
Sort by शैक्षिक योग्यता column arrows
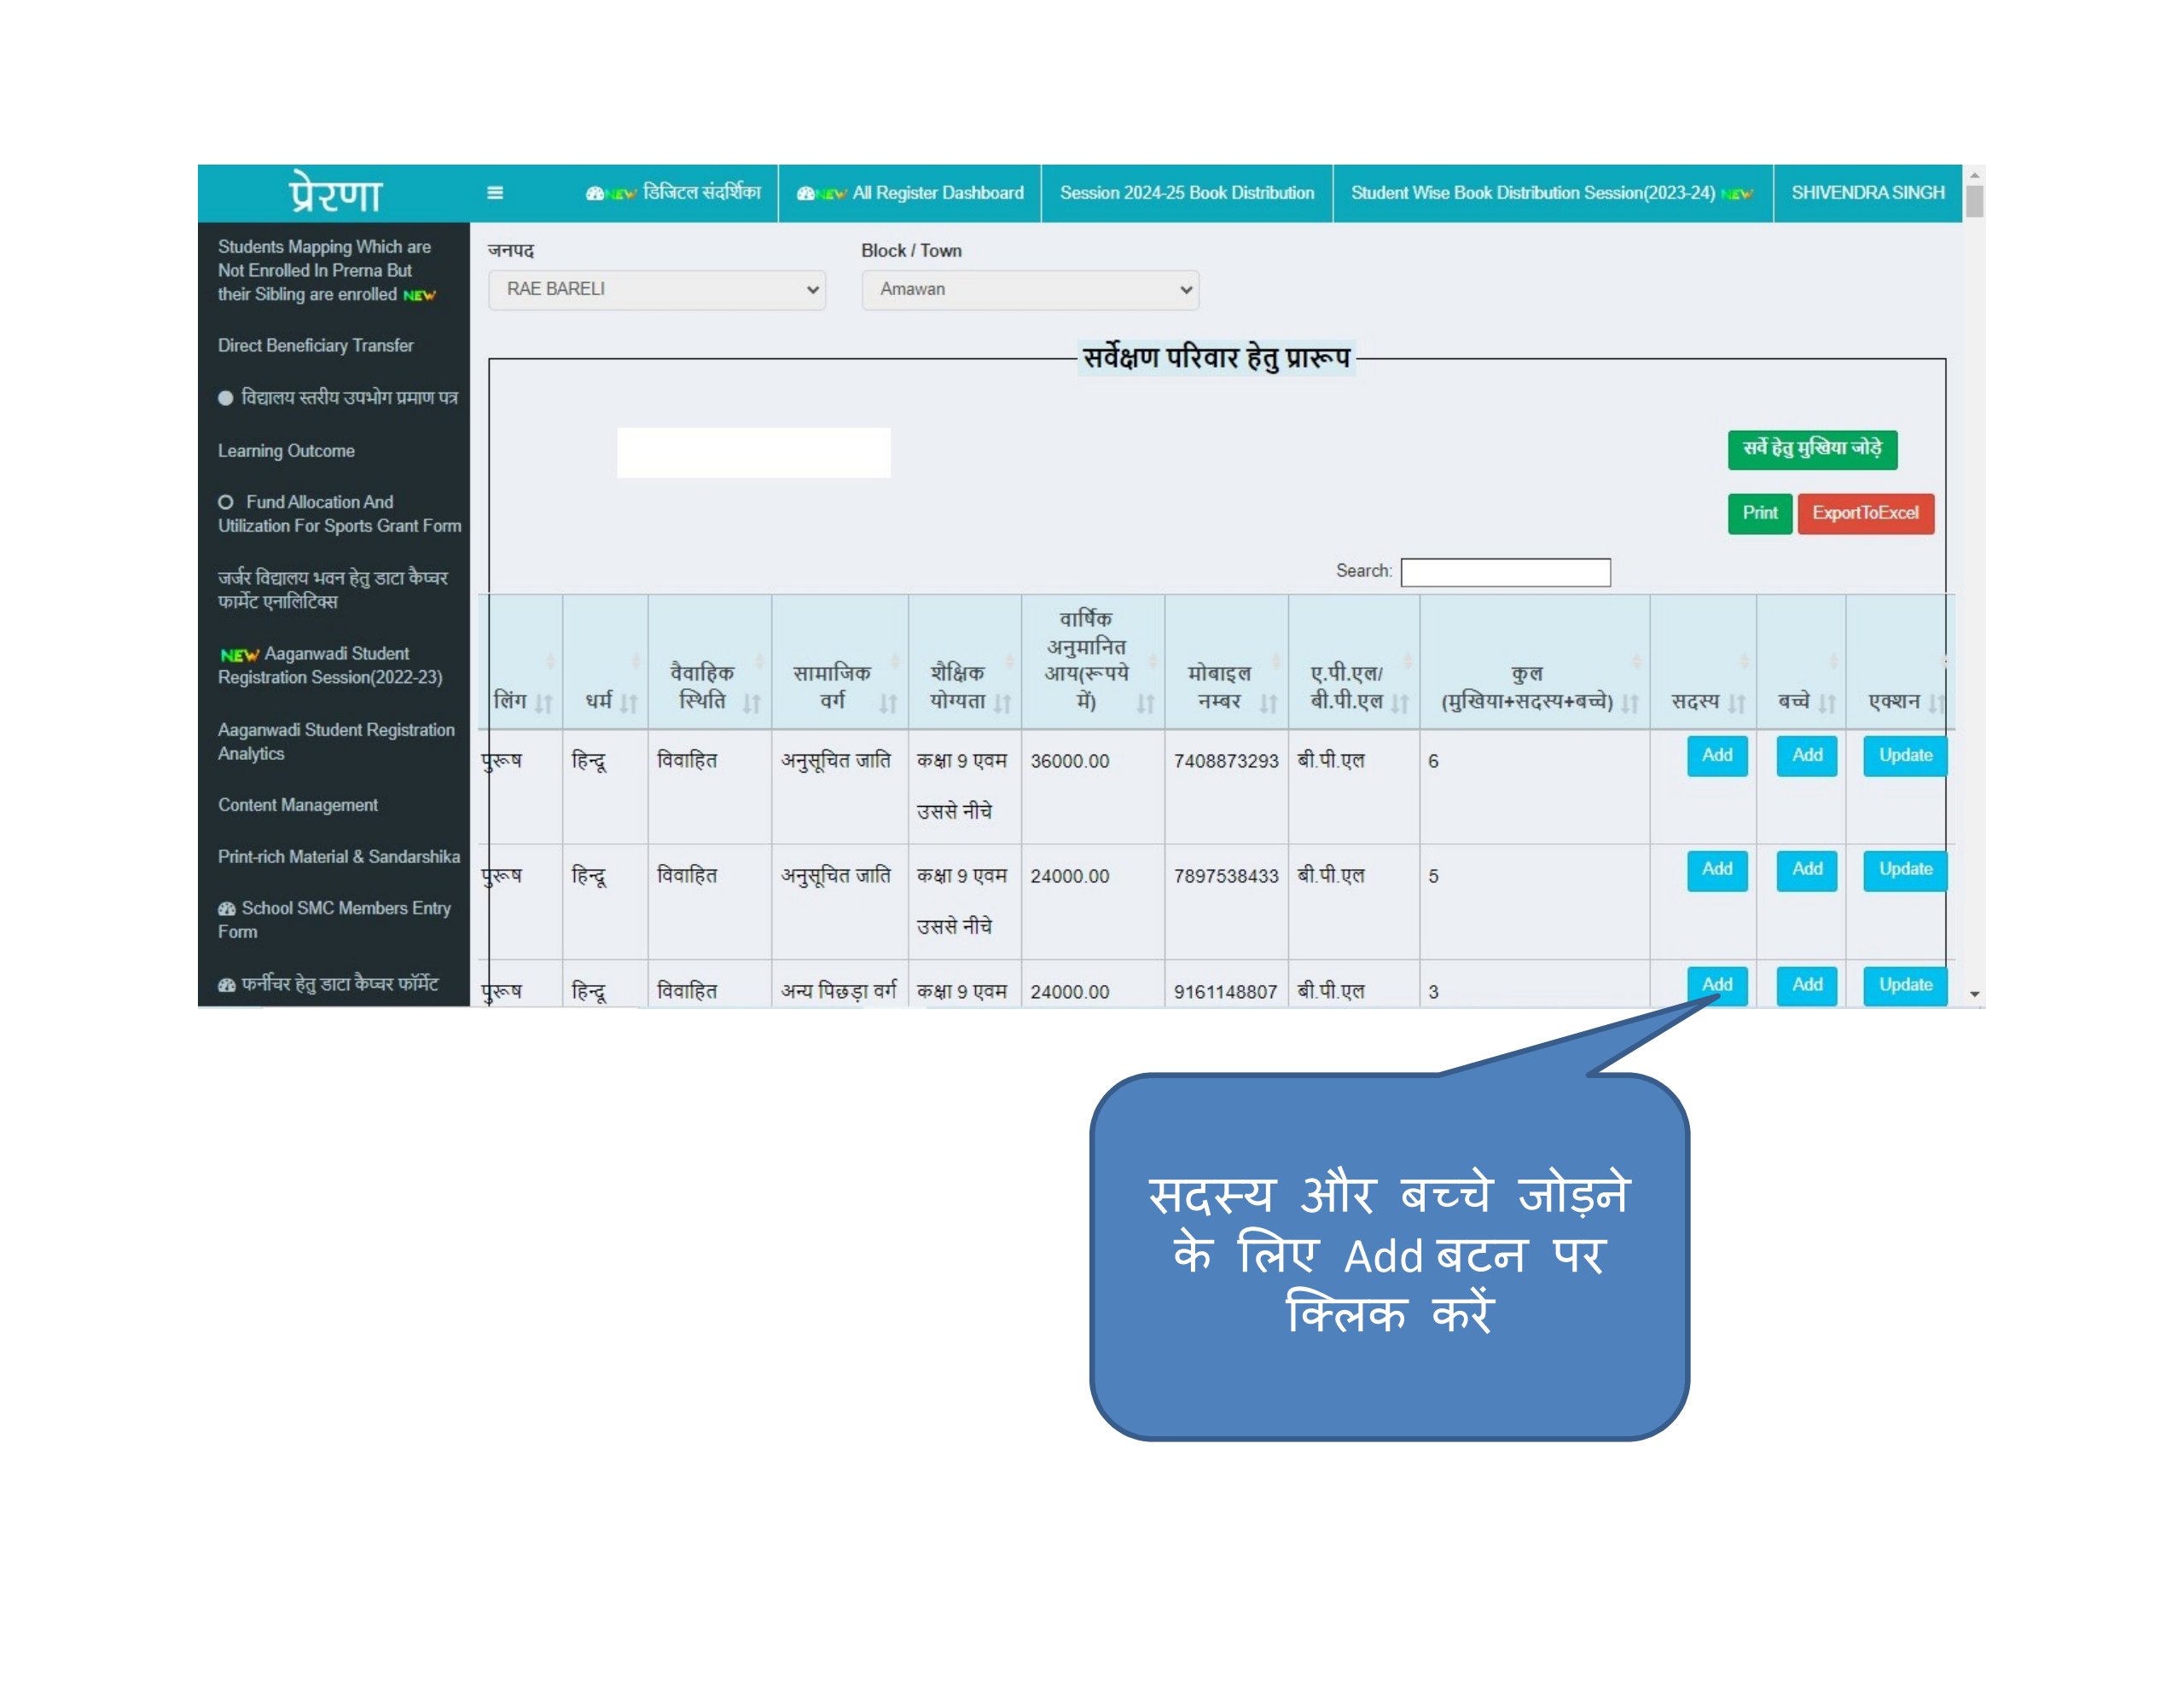[1003, 703]
